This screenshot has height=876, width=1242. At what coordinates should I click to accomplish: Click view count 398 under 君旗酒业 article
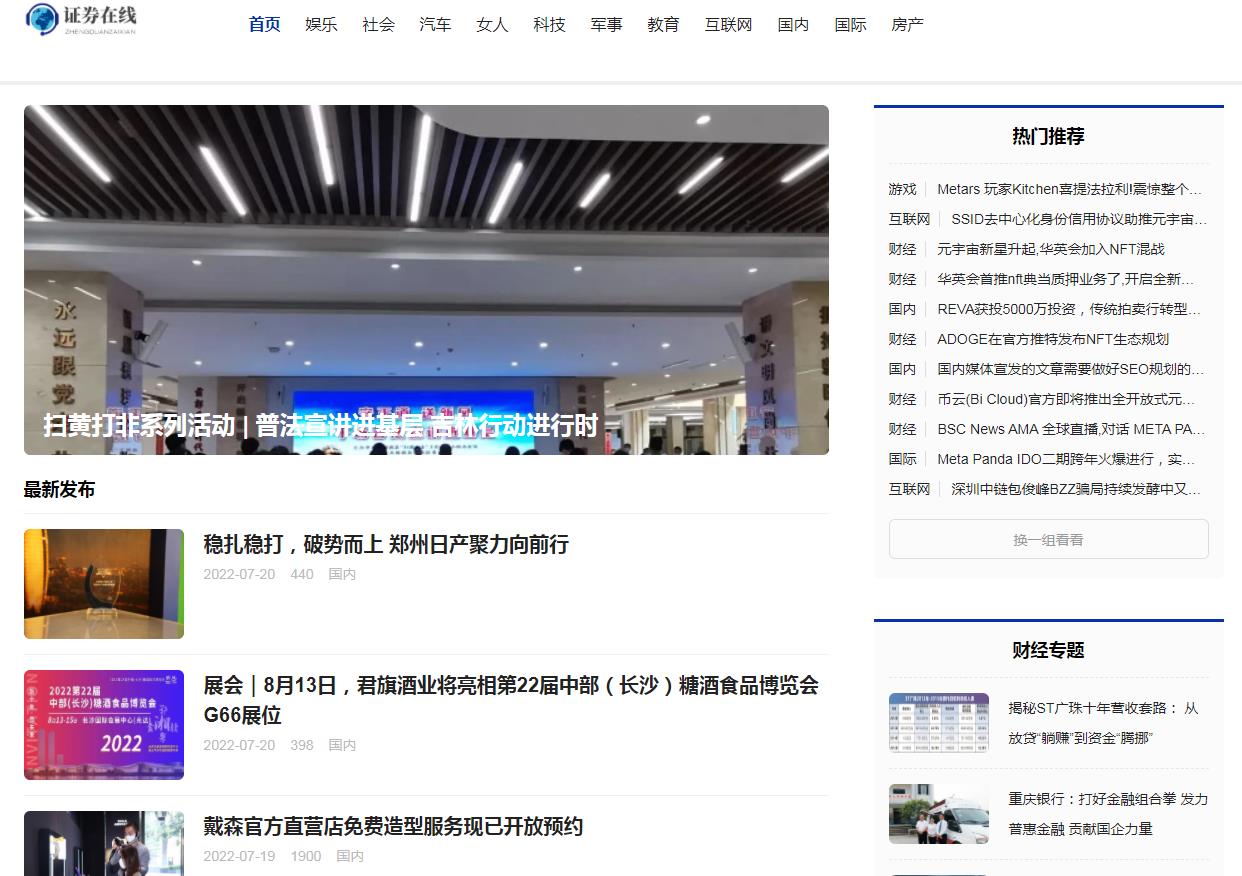tap(302, 746)
